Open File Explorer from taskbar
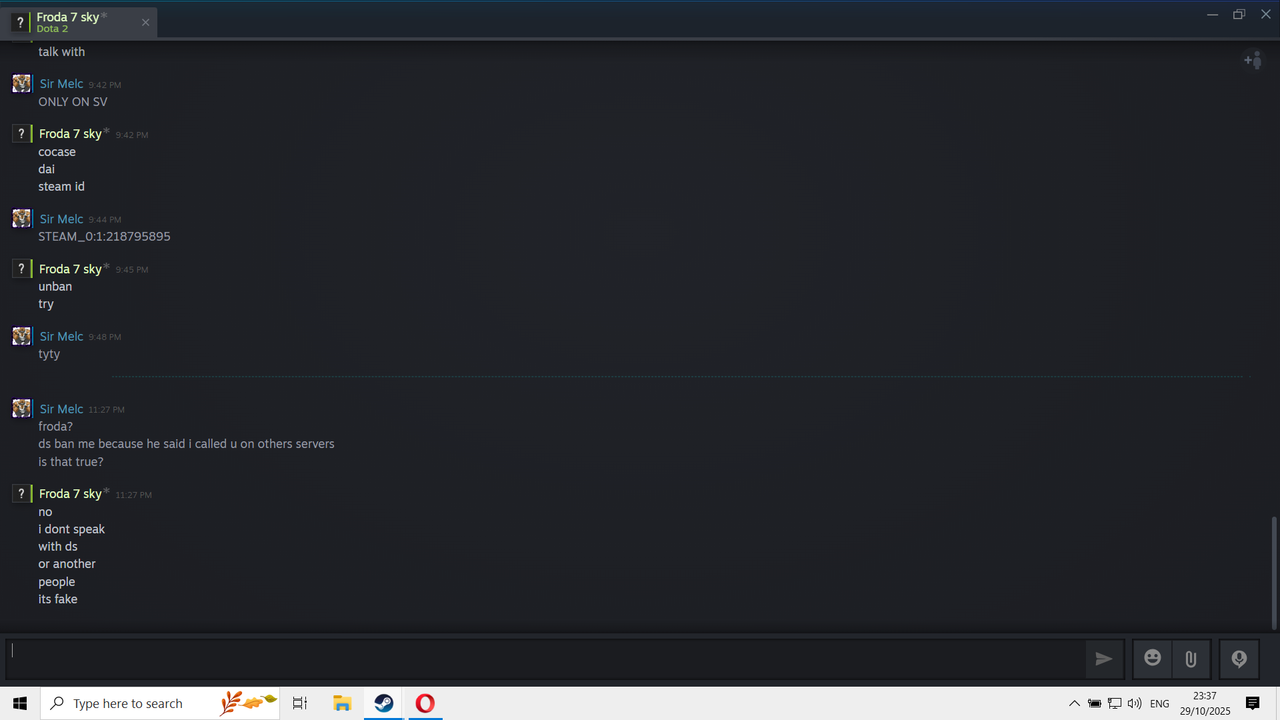Viewport: 1280px width, 720px height. (342, 703)
